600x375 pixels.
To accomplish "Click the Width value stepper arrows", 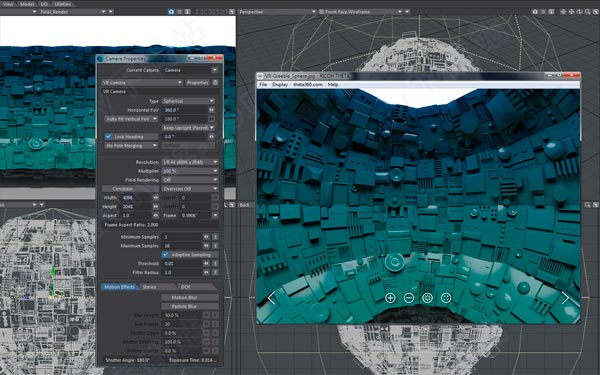I will pos(156,197).
